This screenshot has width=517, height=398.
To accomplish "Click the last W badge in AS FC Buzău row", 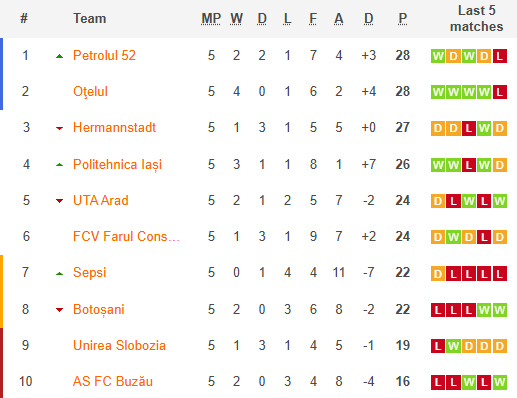I will [500, 382].
